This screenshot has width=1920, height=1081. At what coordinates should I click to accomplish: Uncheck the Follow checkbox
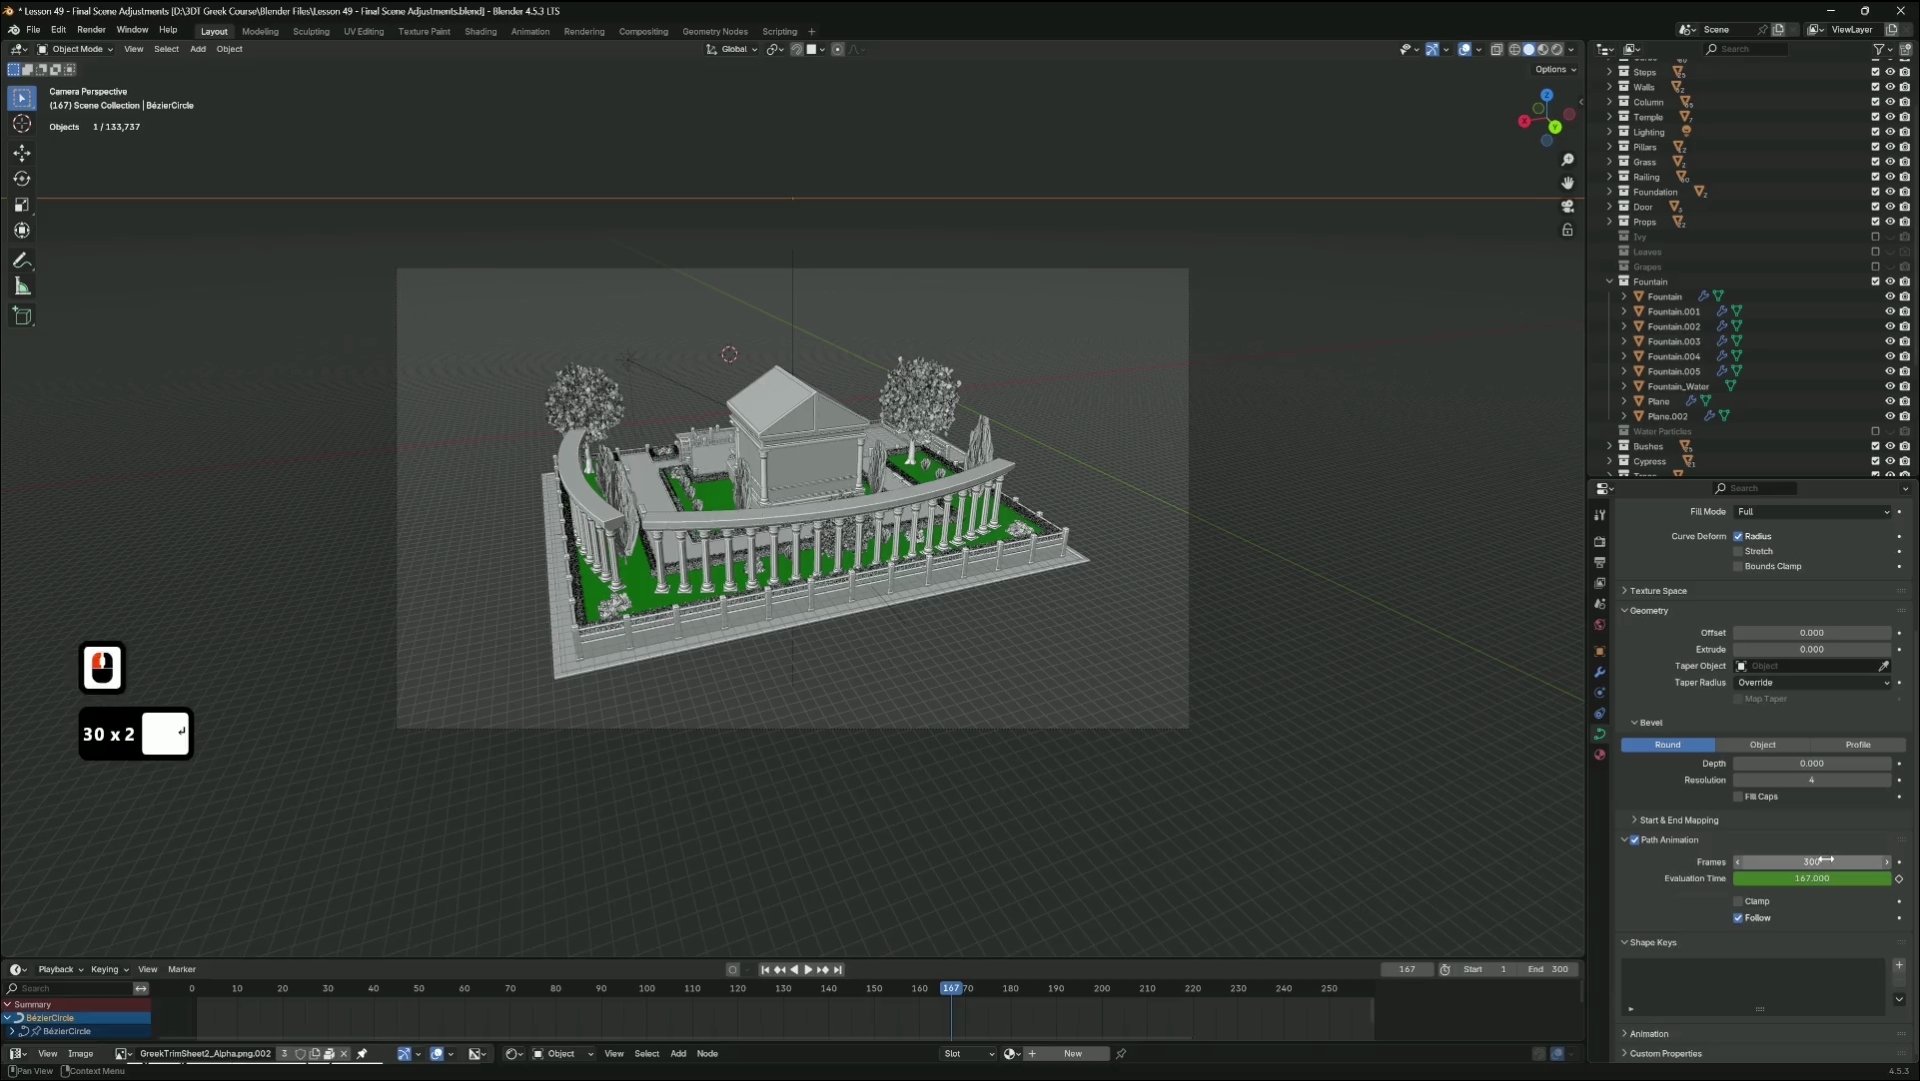point(1738,918)
